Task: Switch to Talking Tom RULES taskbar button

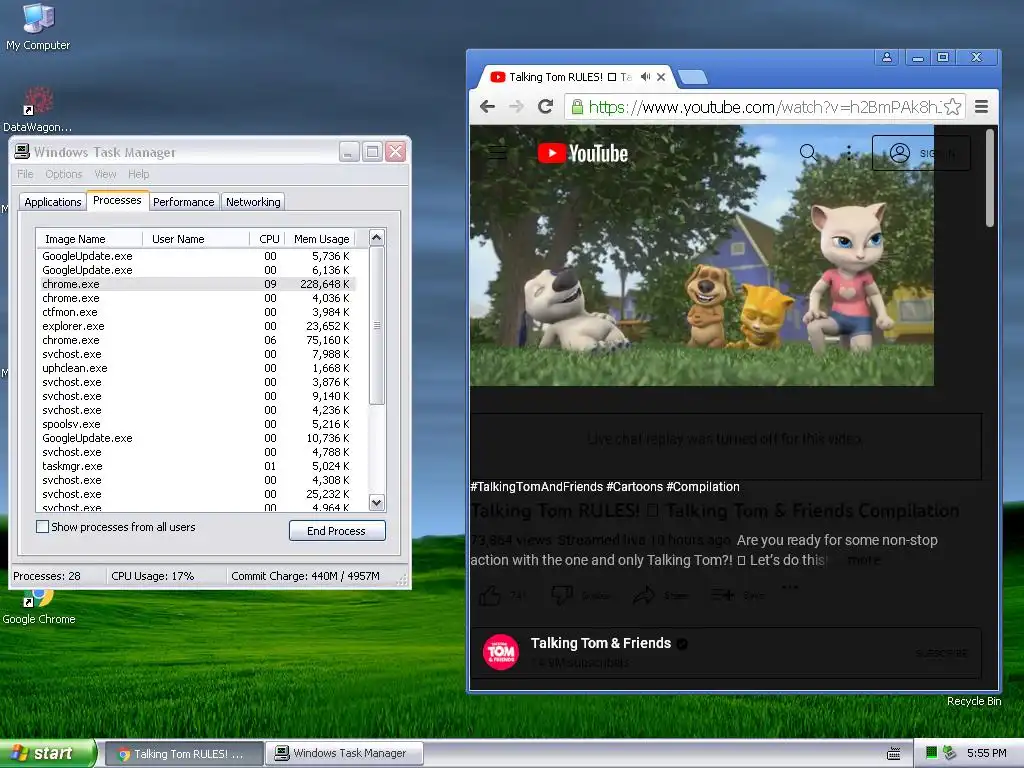Action: coord(184,754)
